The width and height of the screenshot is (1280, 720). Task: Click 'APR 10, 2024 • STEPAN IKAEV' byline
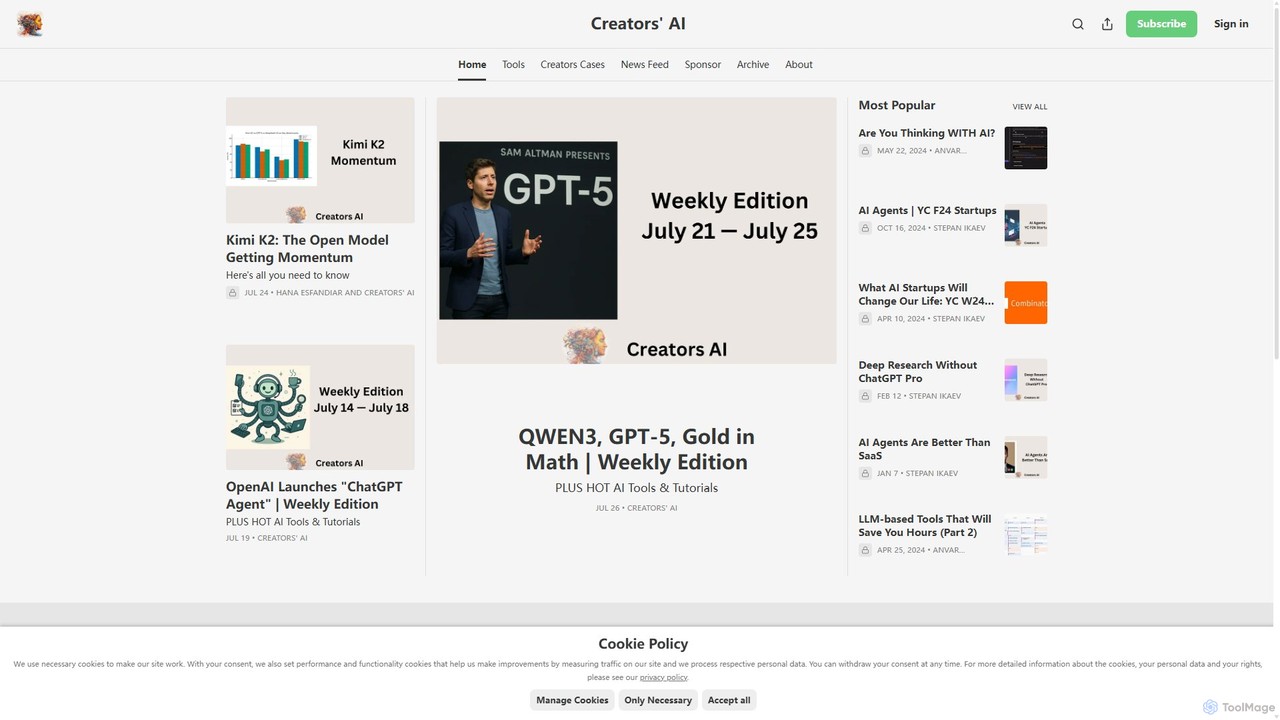[931, 319]
